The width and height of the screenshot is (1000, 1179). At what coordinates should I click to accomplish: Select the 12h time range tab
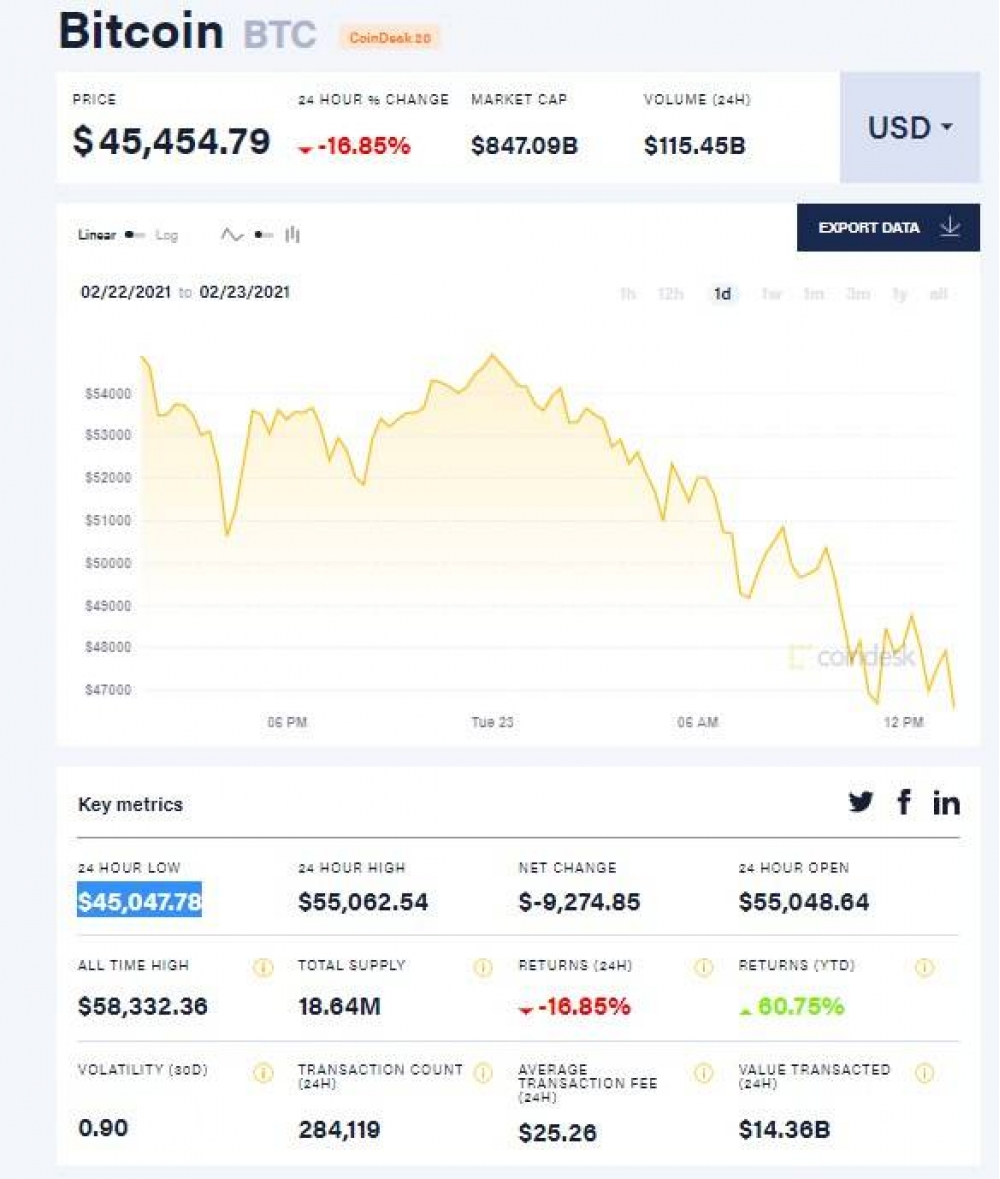coord(671,294)
